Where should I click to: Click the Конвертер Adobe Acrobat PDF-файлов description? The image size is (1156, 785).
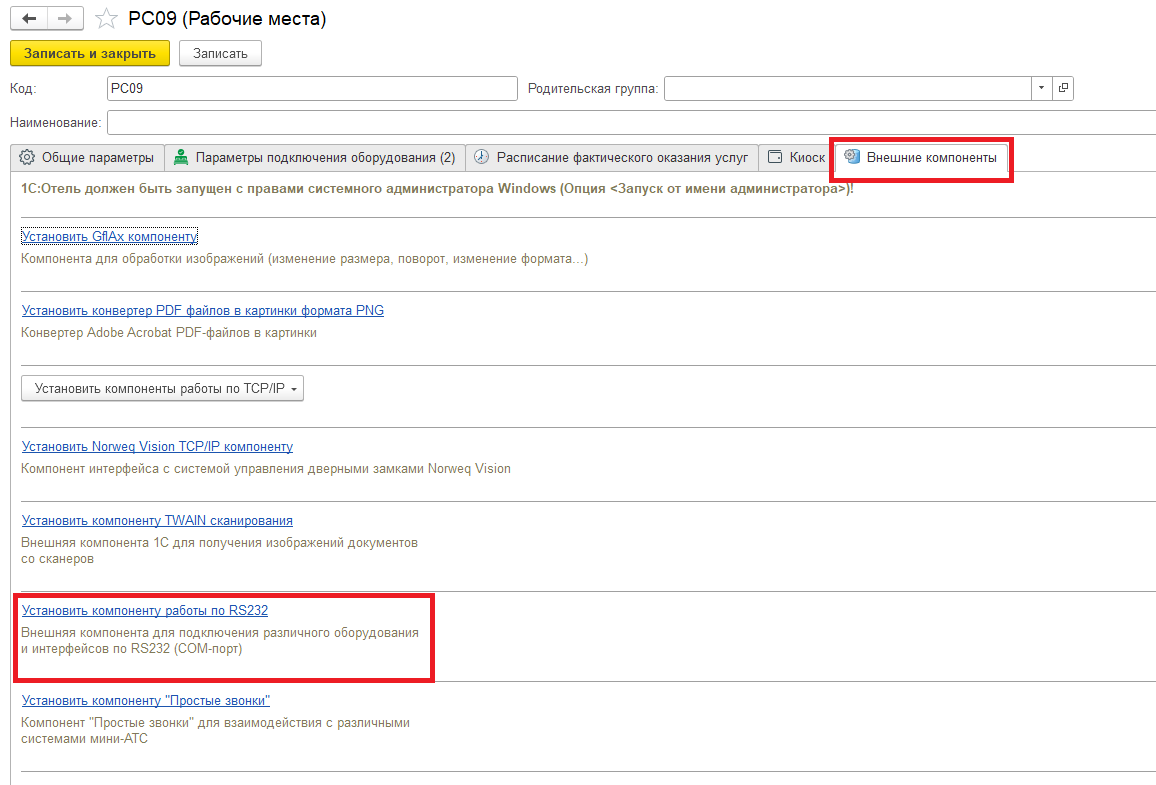point(169,332)
